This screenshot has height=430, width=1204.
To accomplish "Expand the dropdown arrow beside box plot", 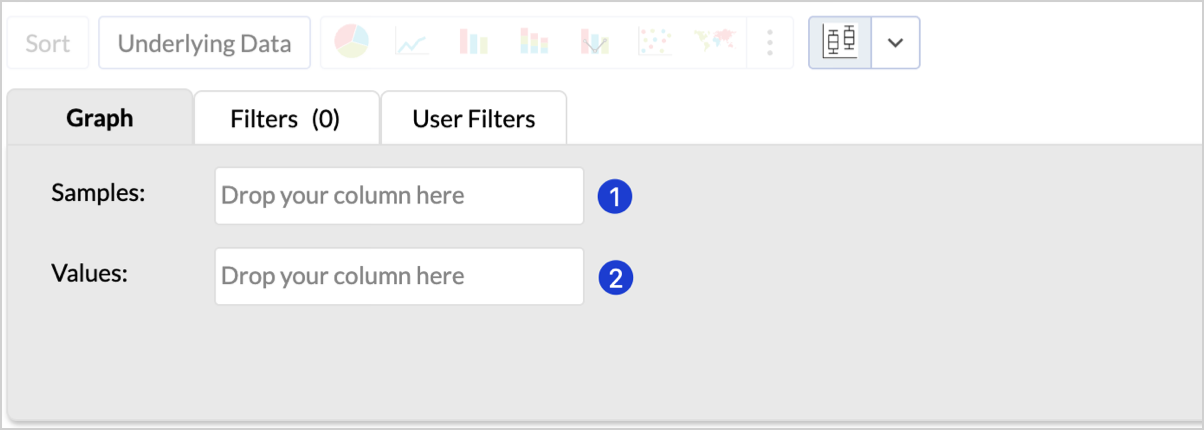I will 896,43.
